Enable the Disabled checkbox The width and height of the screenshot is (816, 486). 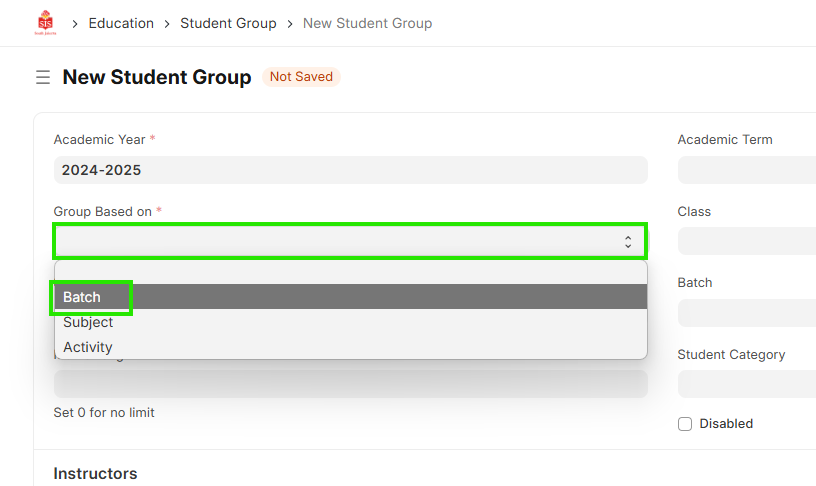coord(685,424)
